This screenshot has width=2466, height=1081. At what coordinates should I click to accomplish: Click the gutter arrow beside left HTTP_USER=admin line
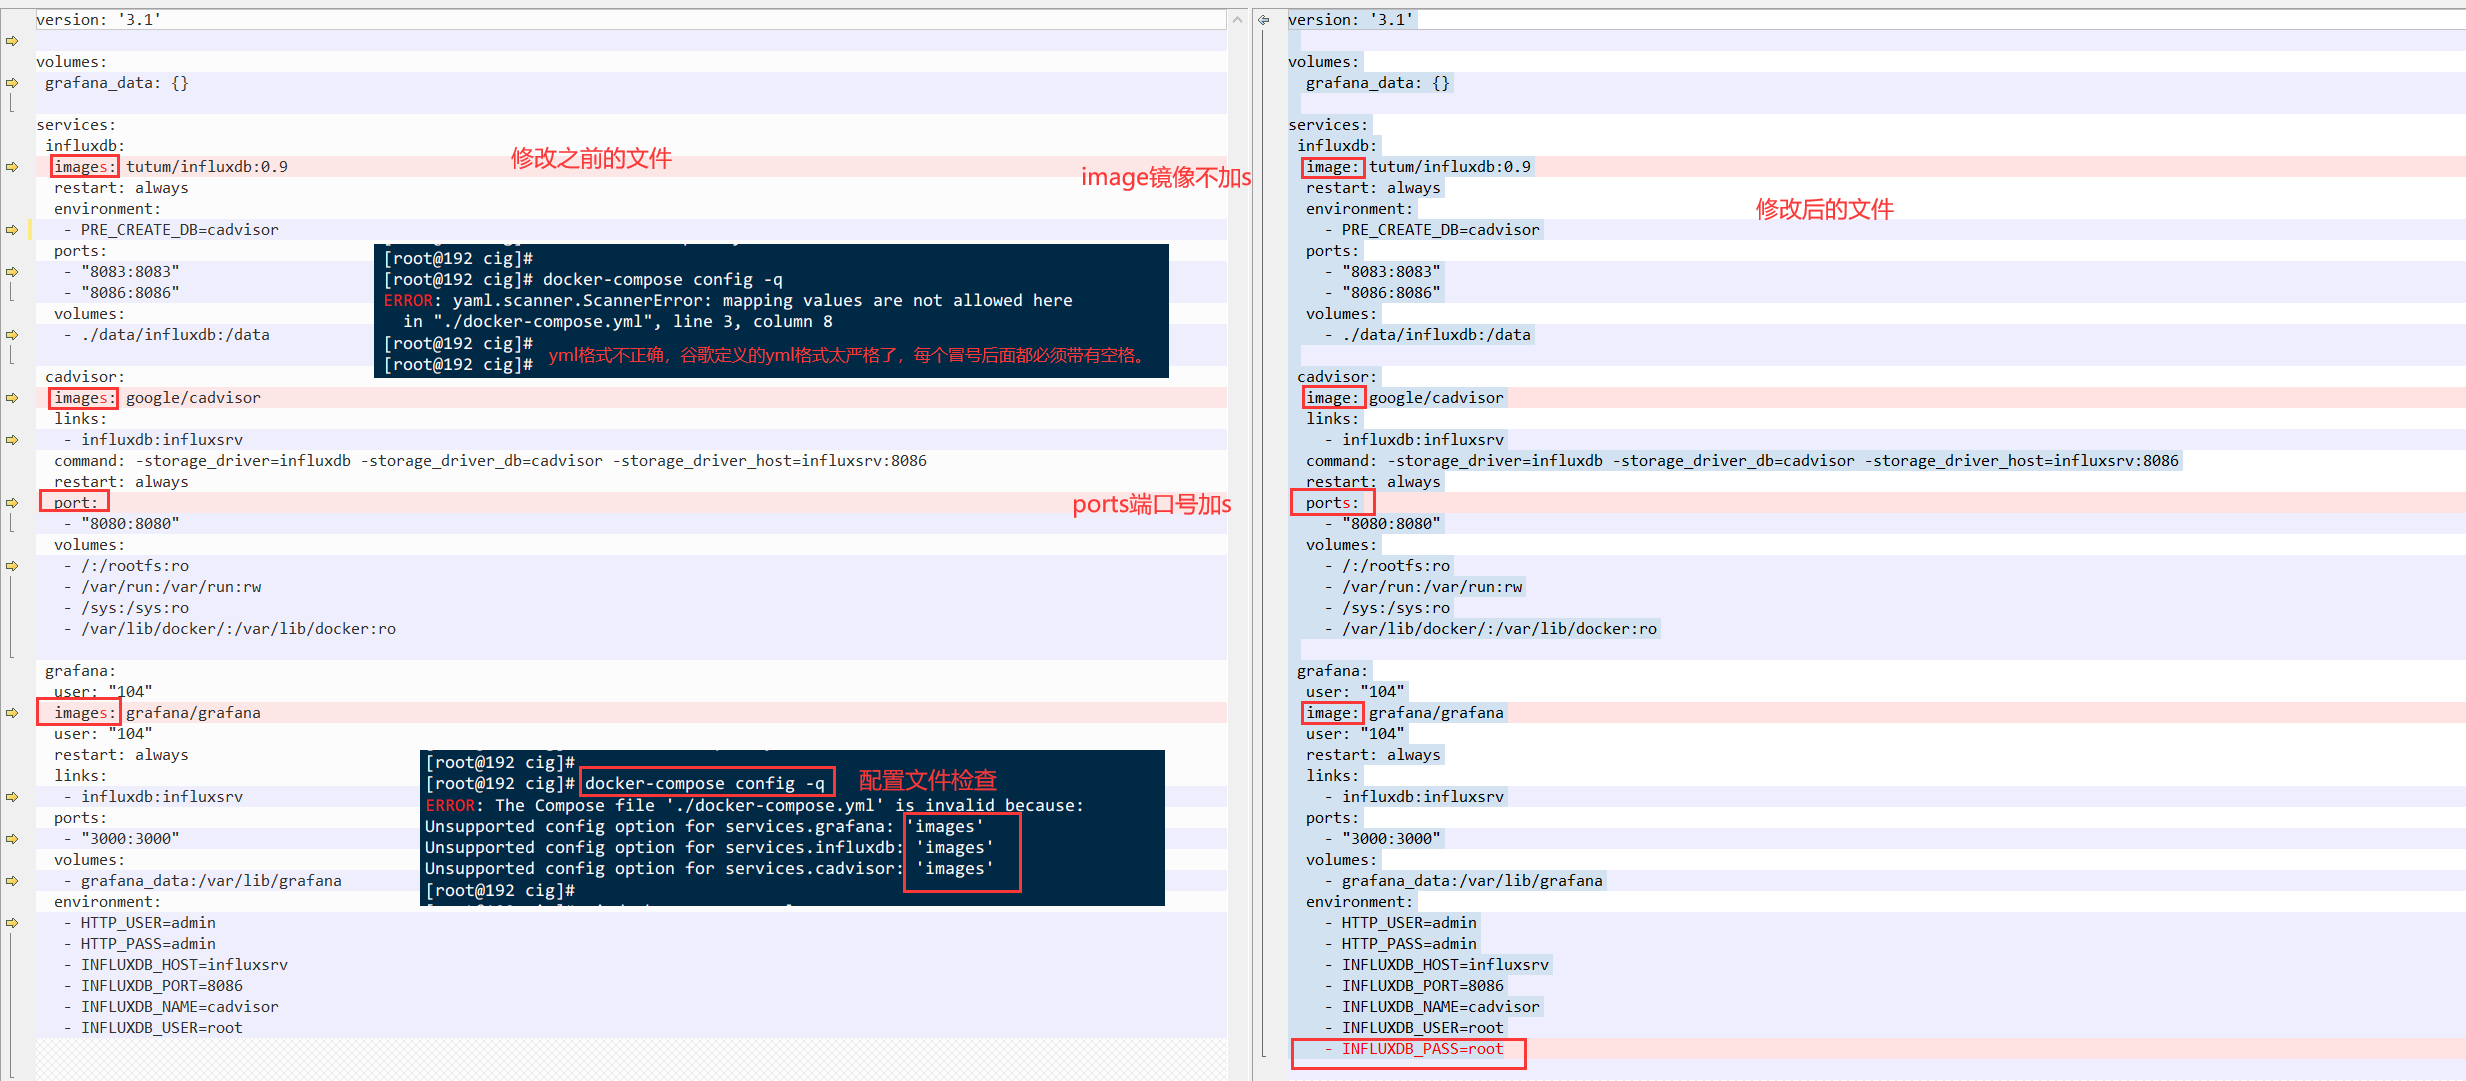pos(12,923)
